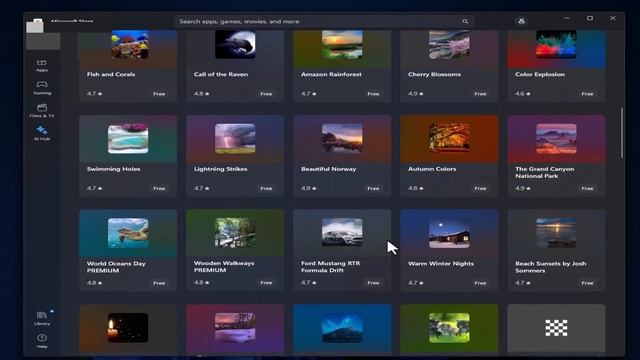Open Amazon Rainforest theme thumbnail
Screen dimensions: 640x360
tap(342, 44)
